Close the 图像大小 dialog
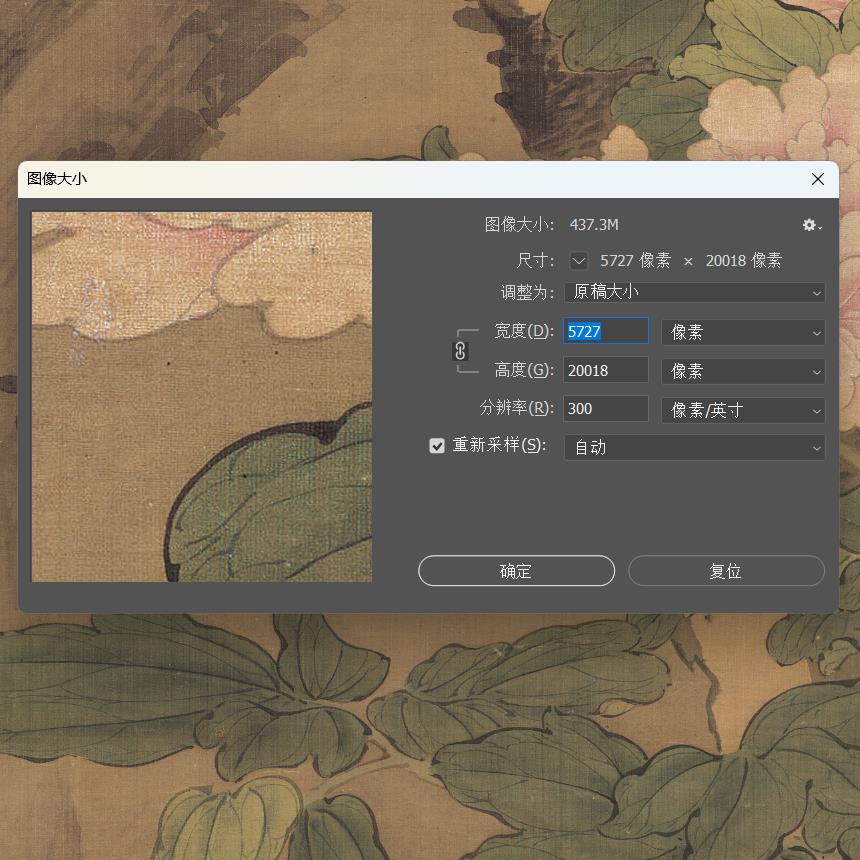 [x=818, y=179]
